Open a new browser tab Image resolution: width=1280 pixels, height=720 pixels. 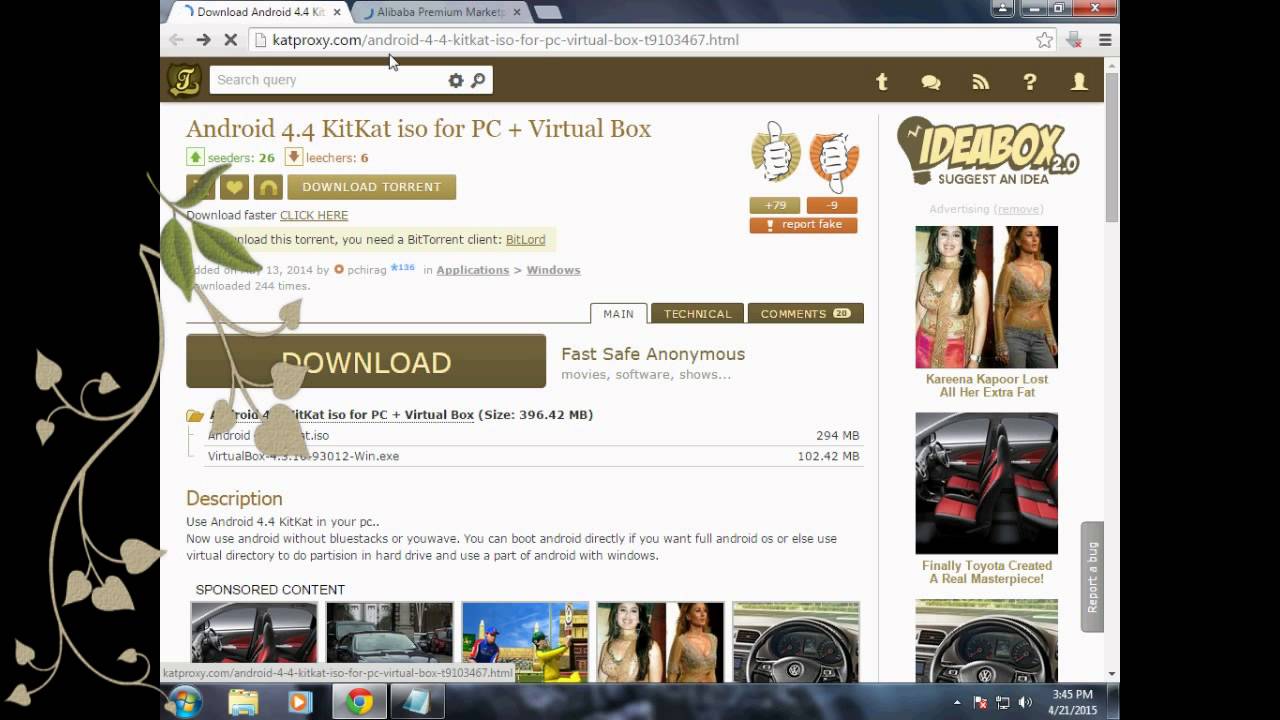coord(547,12)
